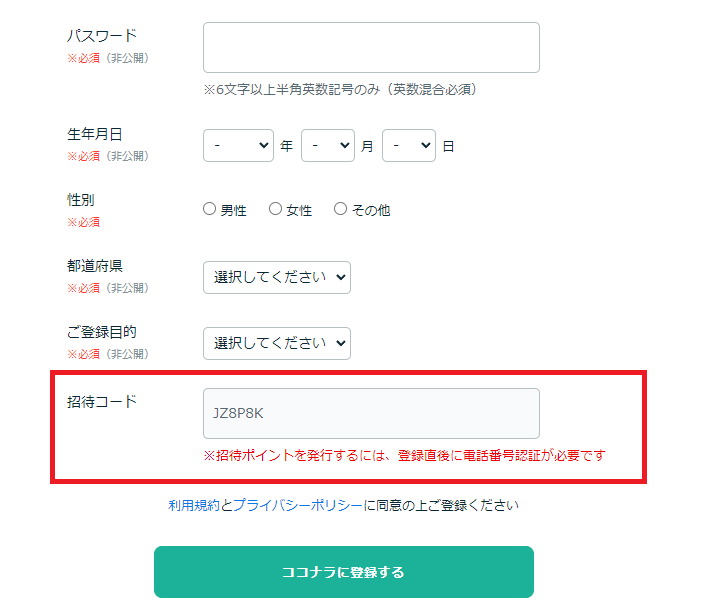Expand the 都道府県 prefecture dropdown
704x614 pixels.
click(x=277, y=277)
